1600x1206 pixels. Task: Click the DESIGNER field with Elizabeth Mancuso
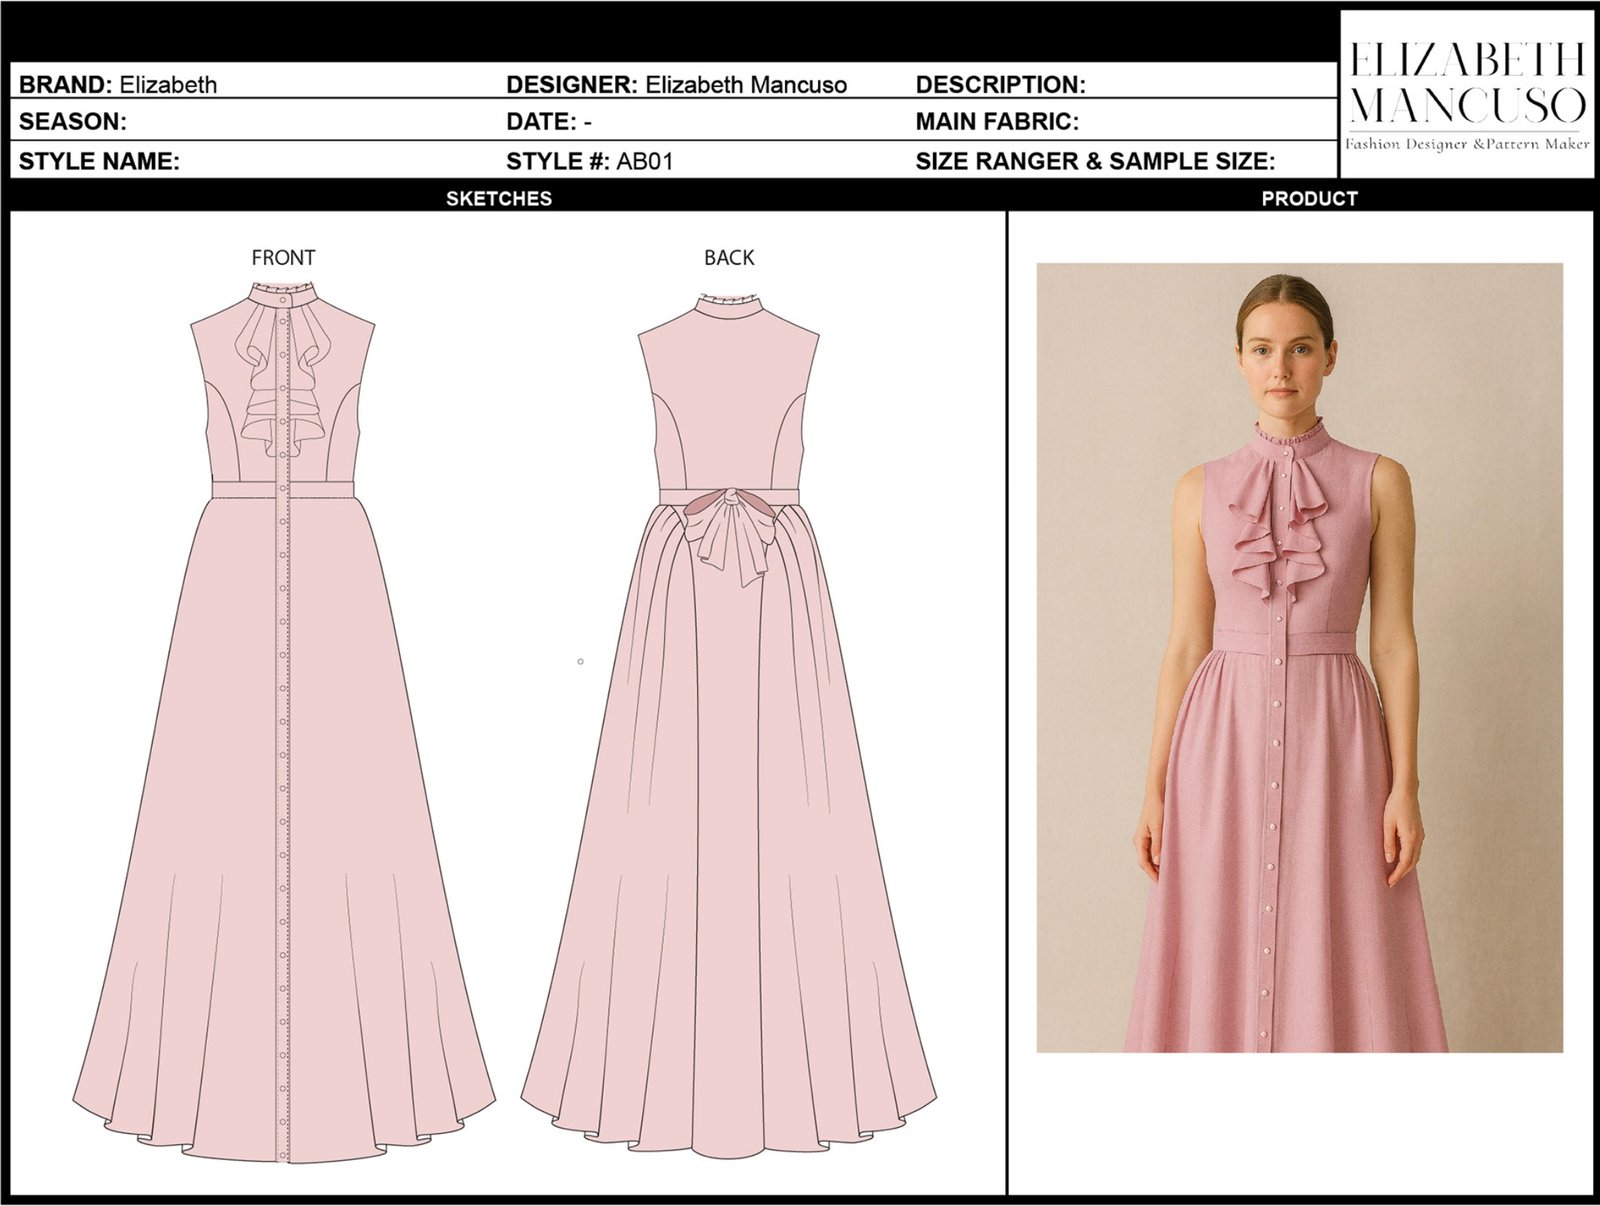coord(676,84)
